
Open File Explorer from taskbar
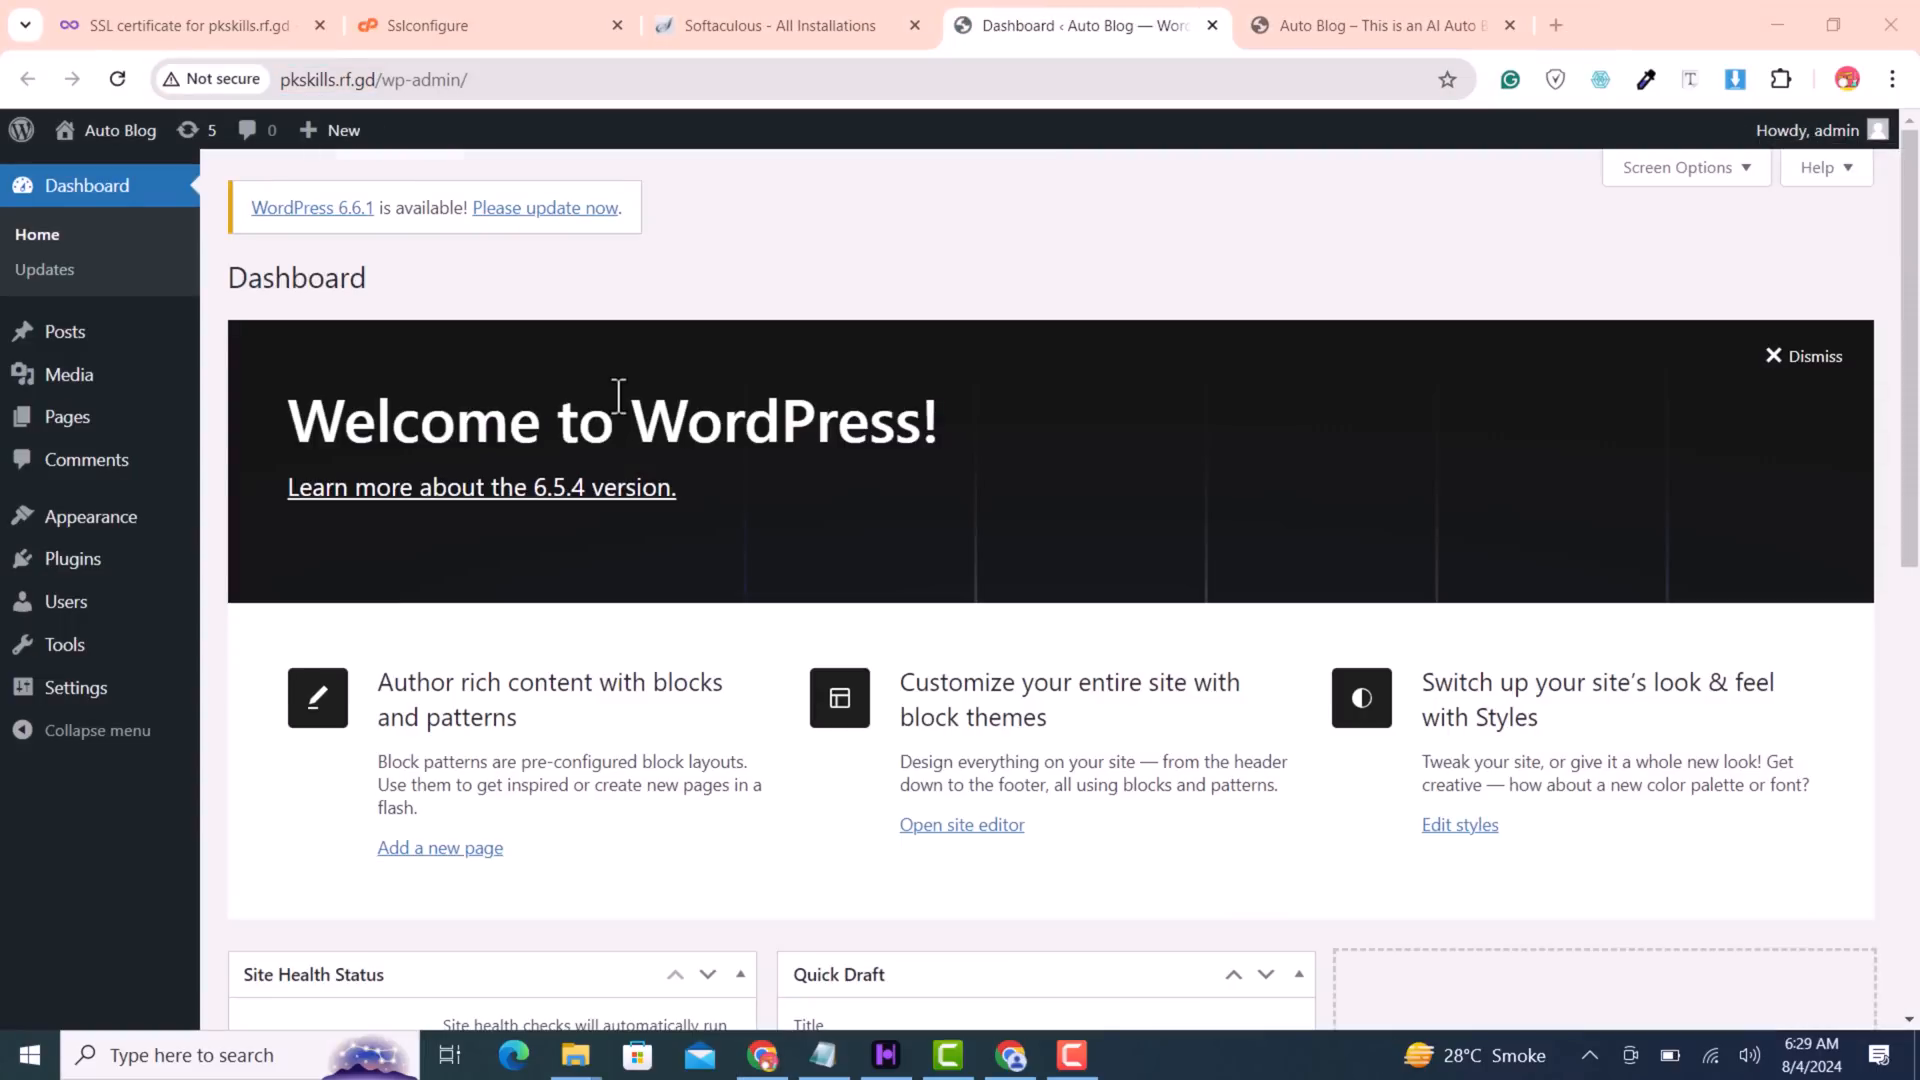pyautogui.click(x=576, y=1055)
